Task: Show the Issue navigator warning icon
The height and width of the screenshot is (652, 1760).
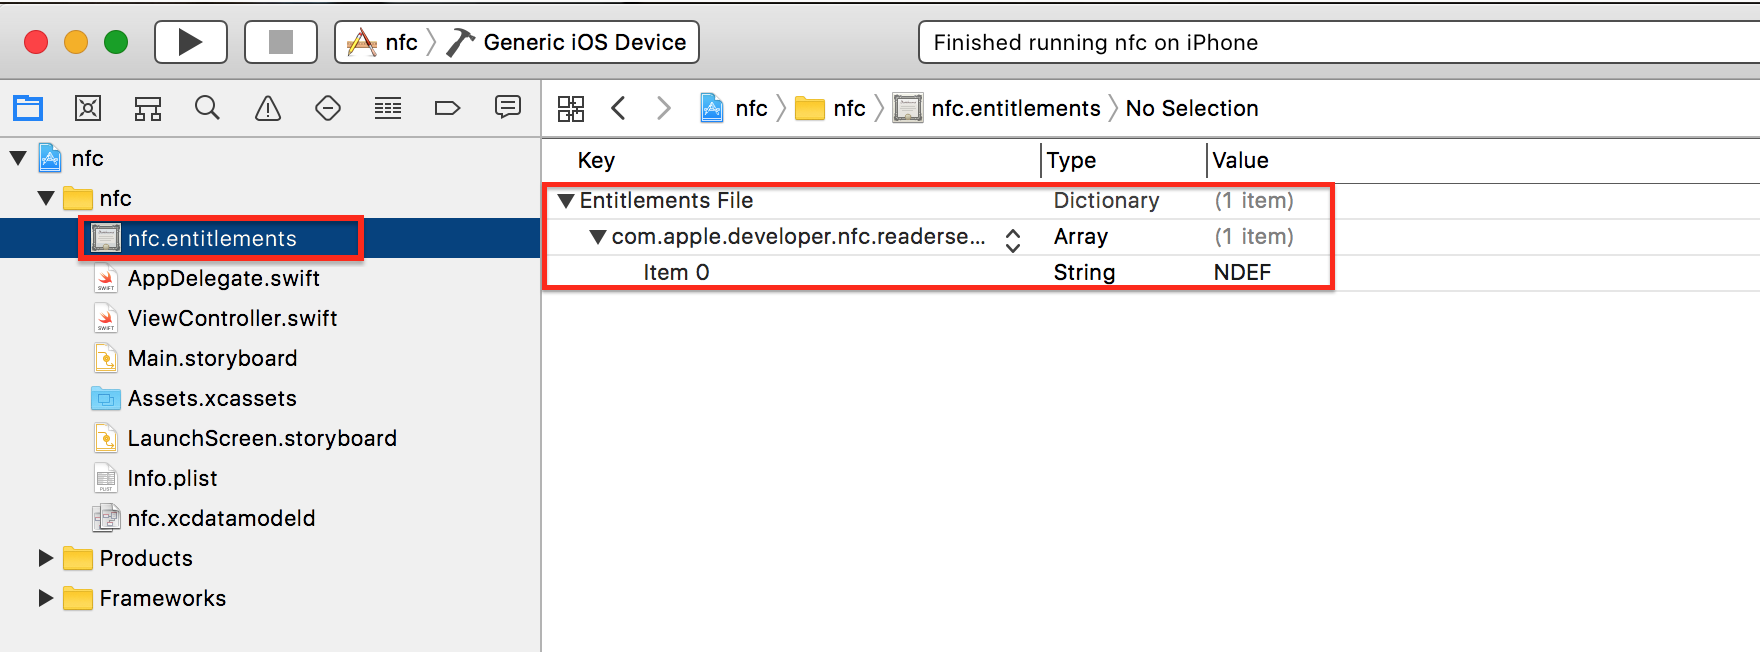Action: point(268,108)
